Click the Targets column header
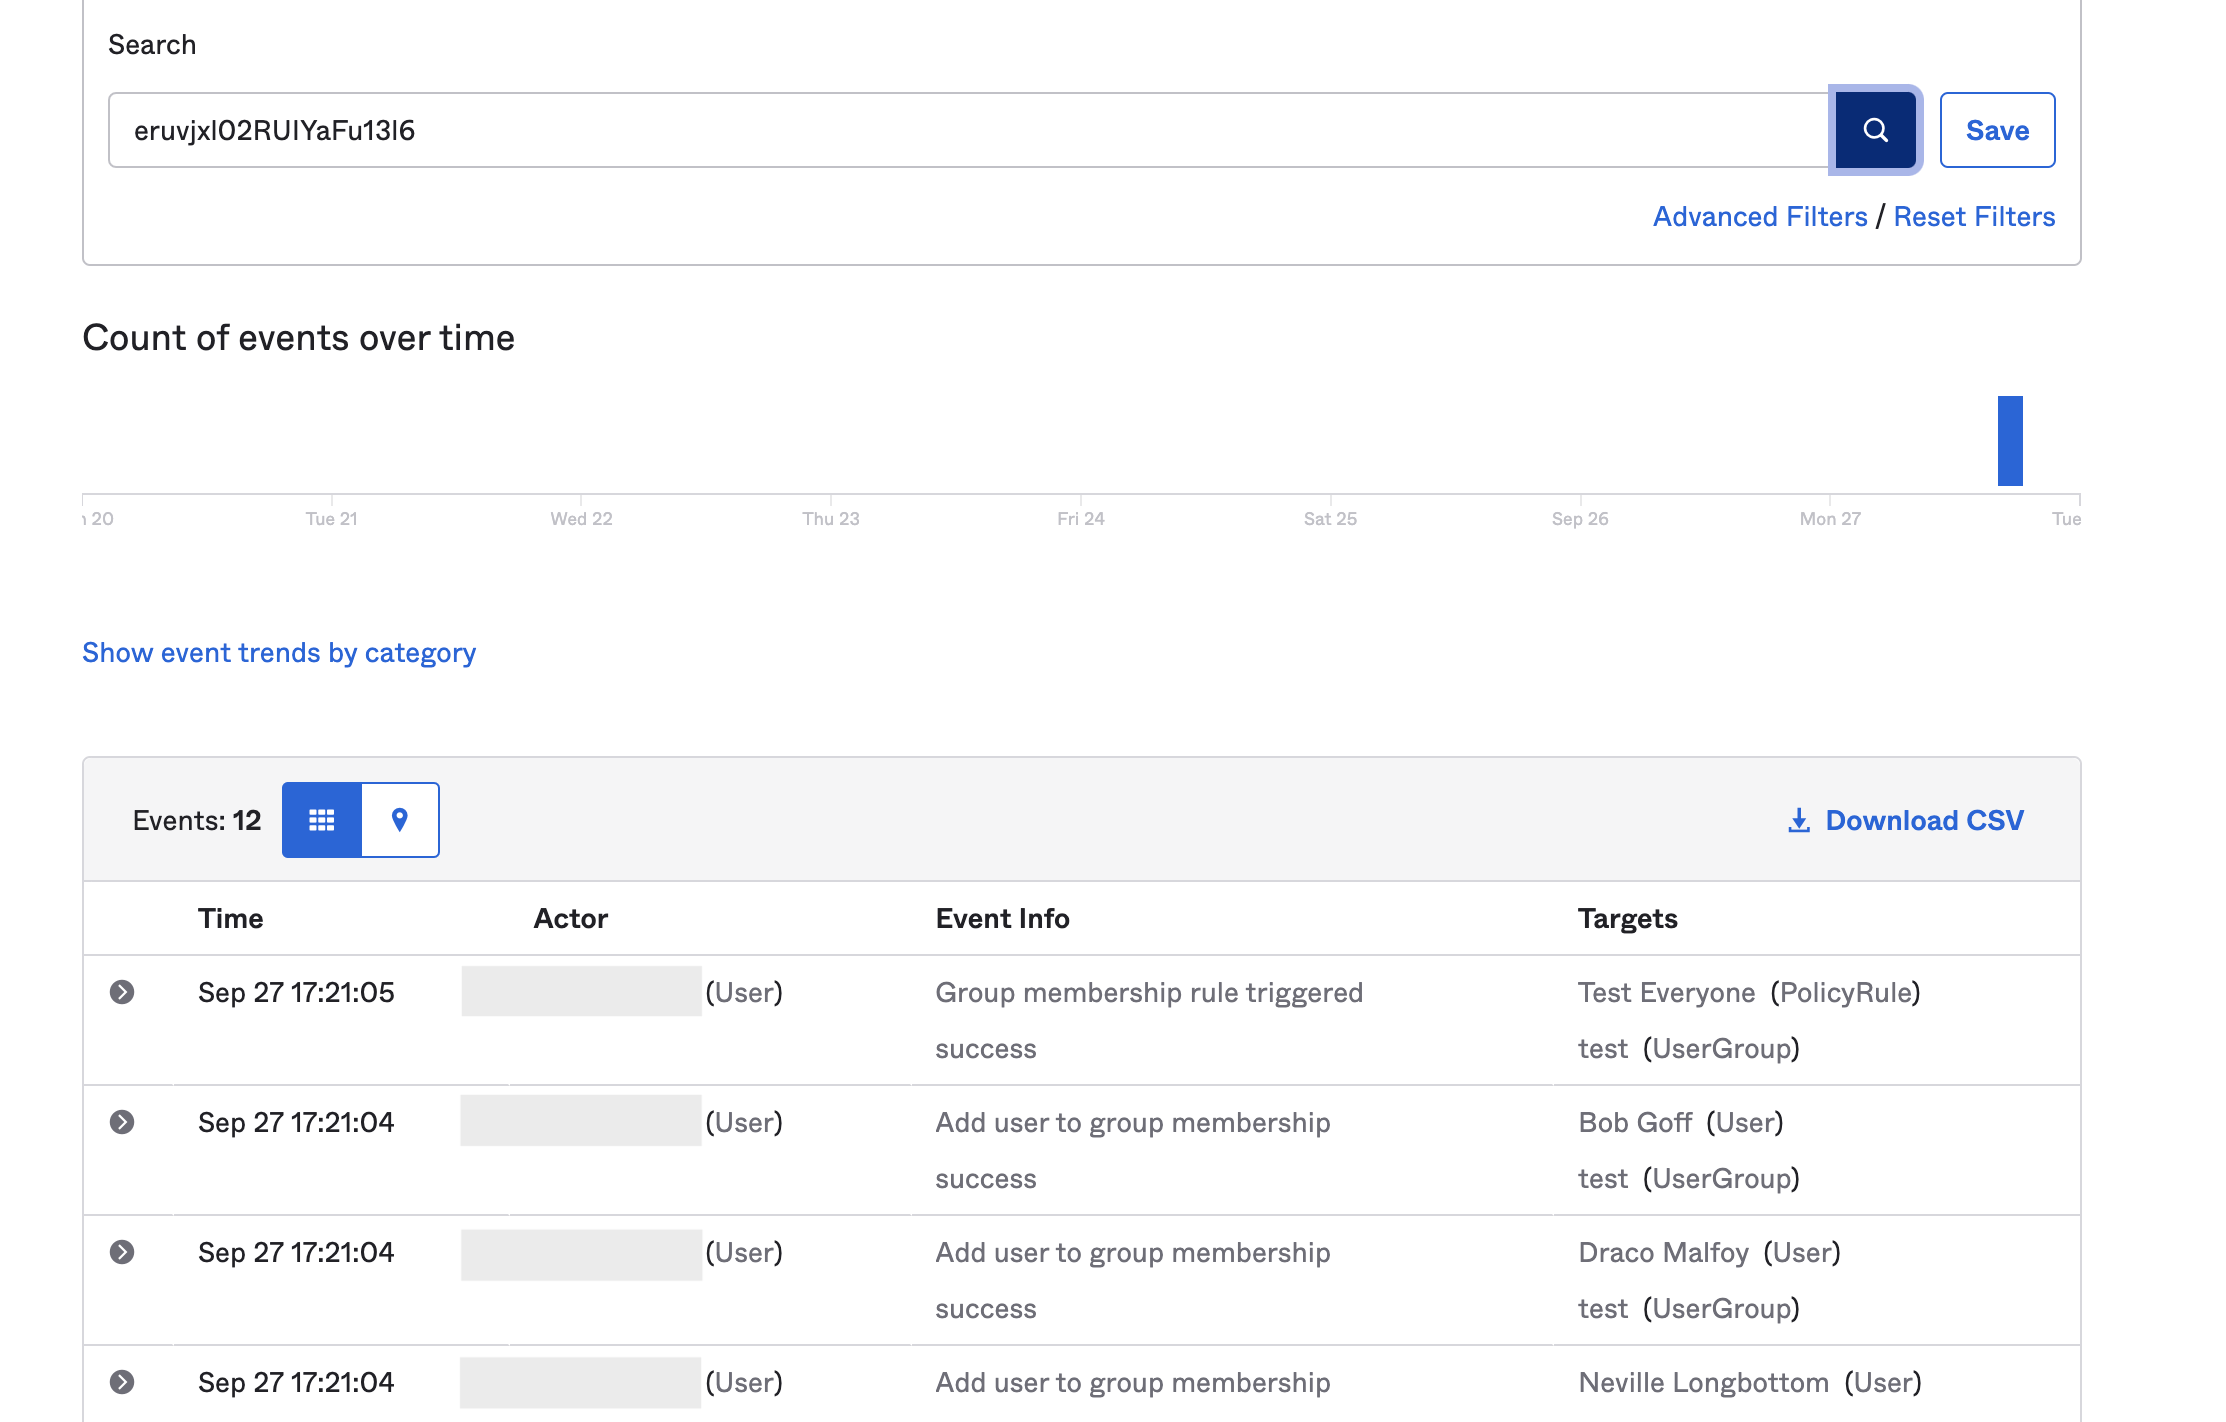This screenshot has height=1422, width=2226. (x=1627, y=918)
